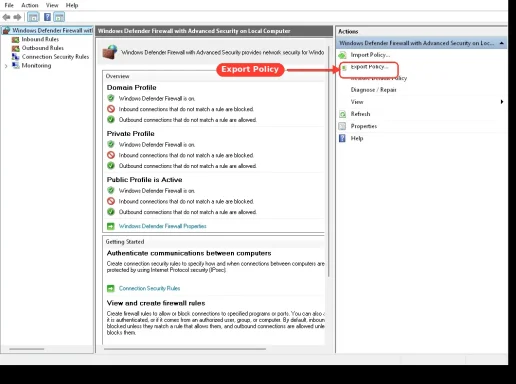Open the File menu
The height and width of the screenshot is (384, 516).
[9, 5]
